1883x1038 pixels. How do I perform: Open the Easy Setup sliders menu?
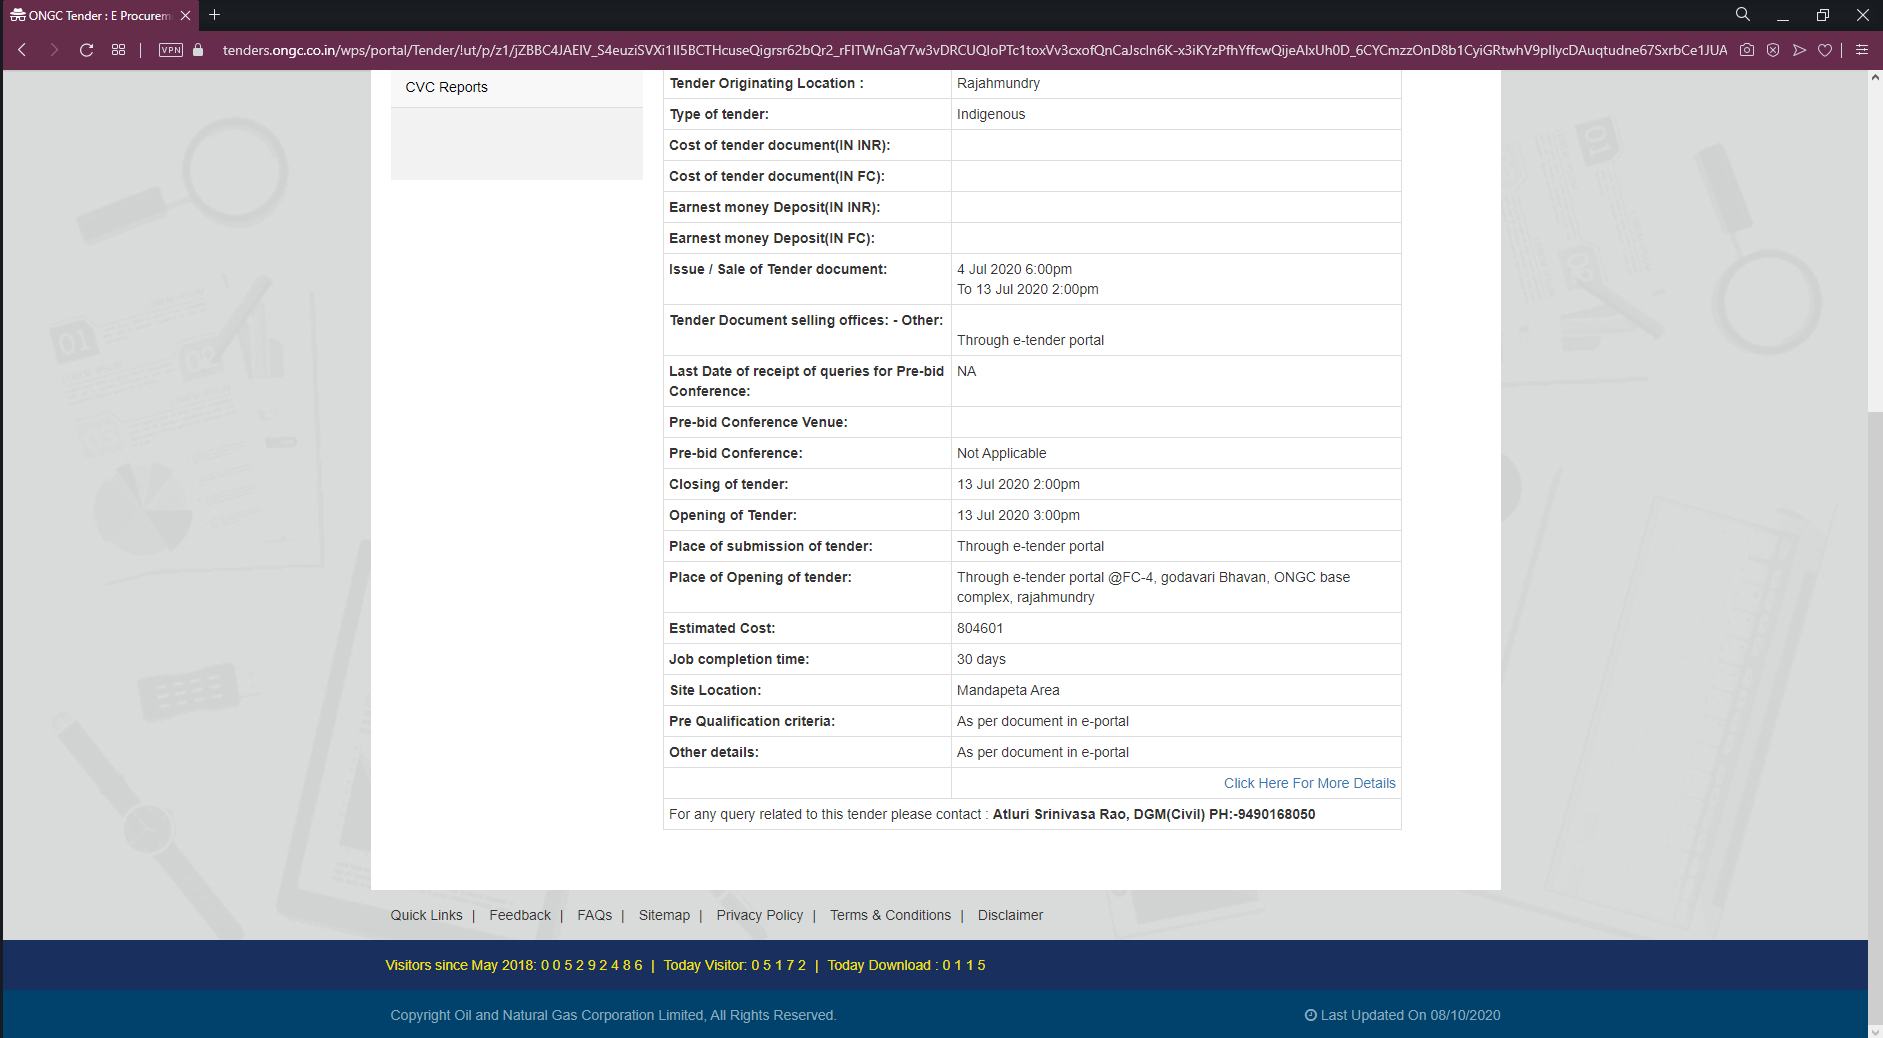[1861, 50]
